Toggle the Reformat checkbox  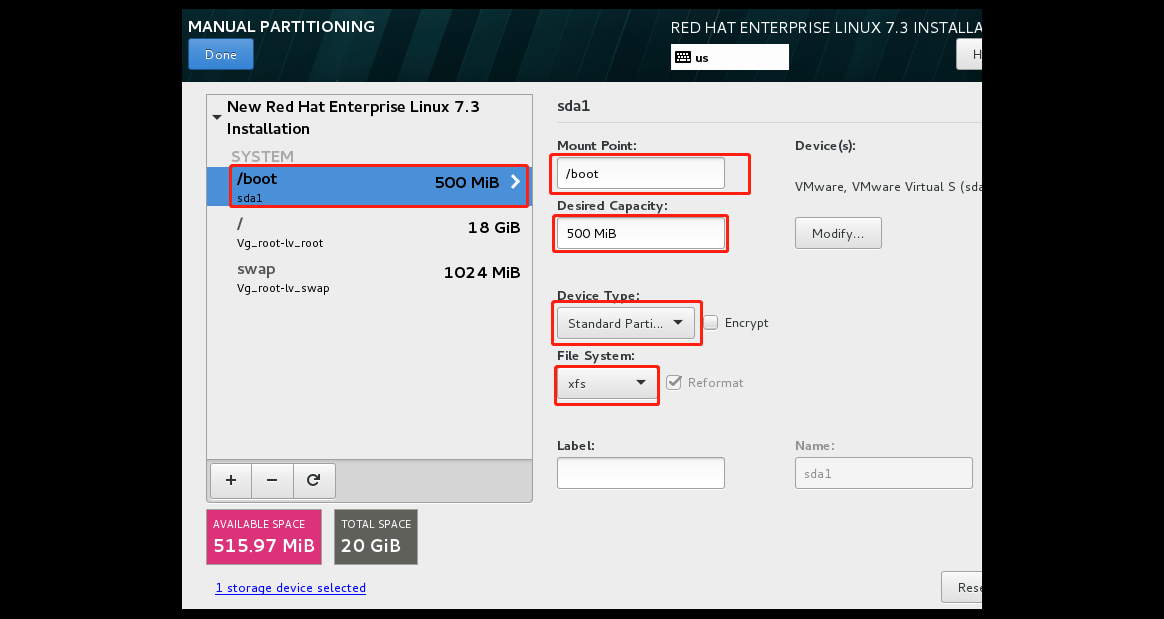coord(673,382)
